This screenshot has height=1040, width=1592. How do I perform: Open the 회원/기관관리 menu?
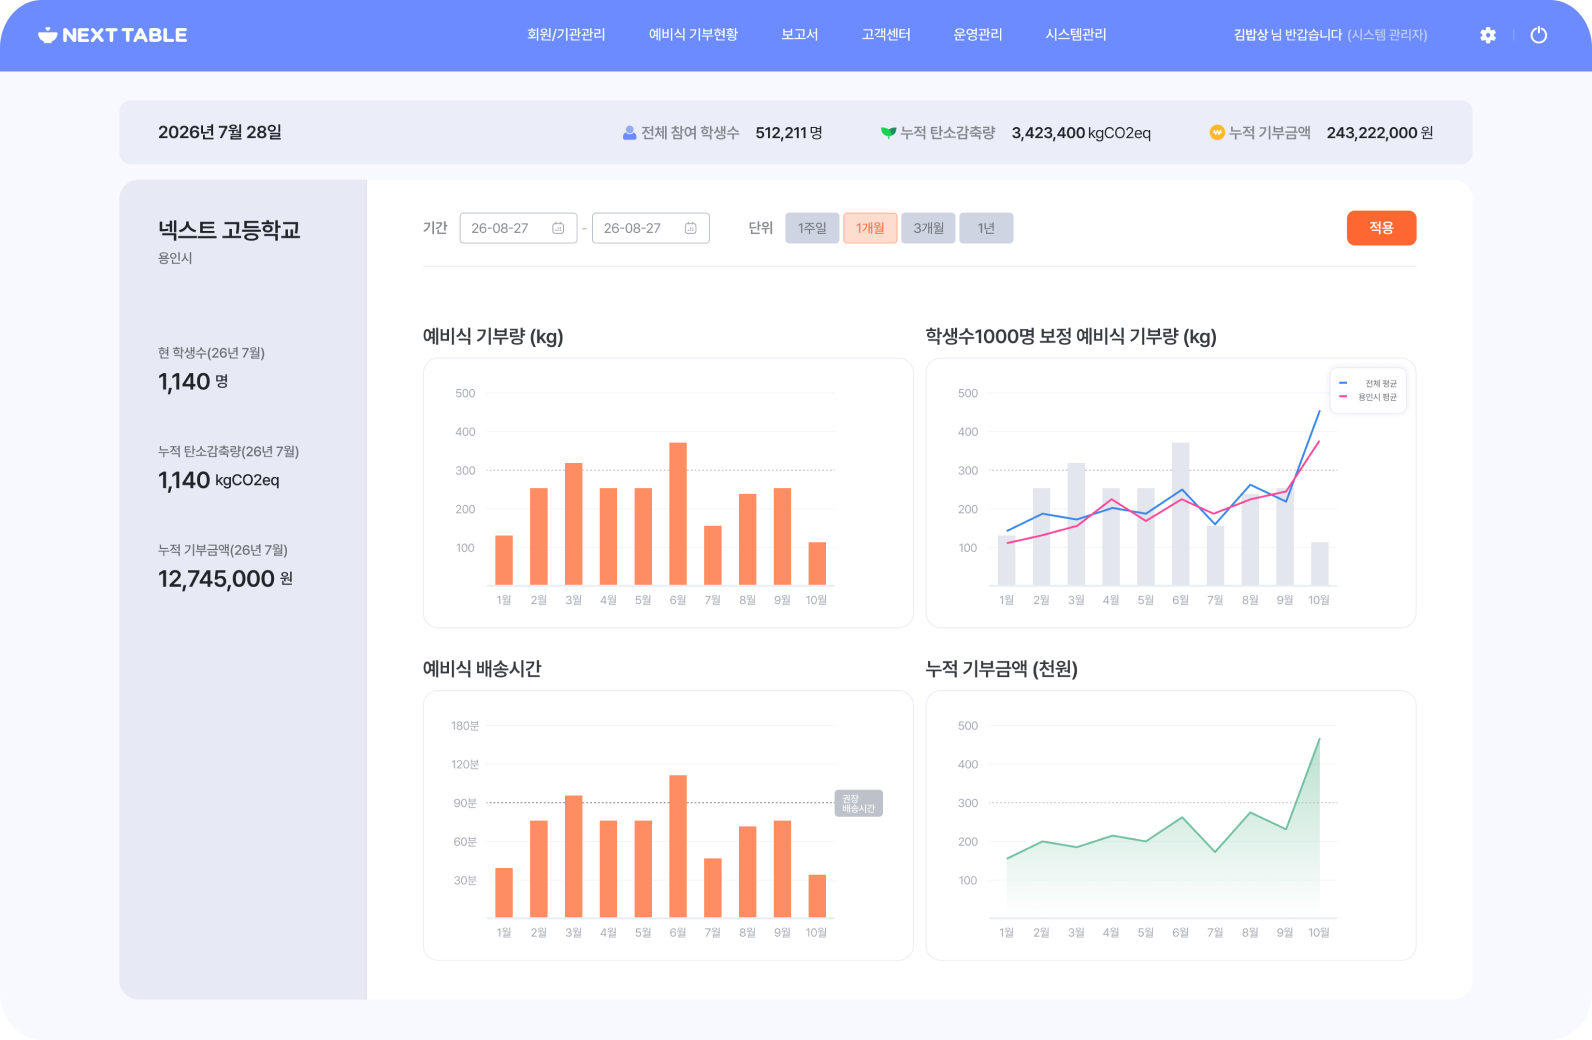[x=566, y=35]
